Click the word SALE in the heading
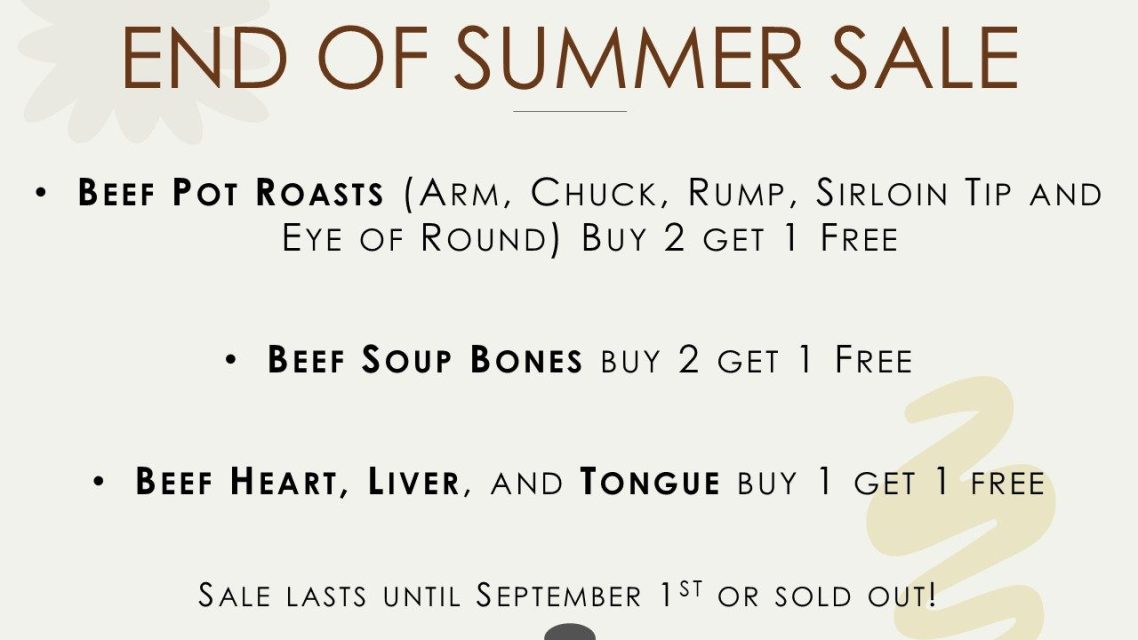The image size is (1138, 640). pos(924,58)
